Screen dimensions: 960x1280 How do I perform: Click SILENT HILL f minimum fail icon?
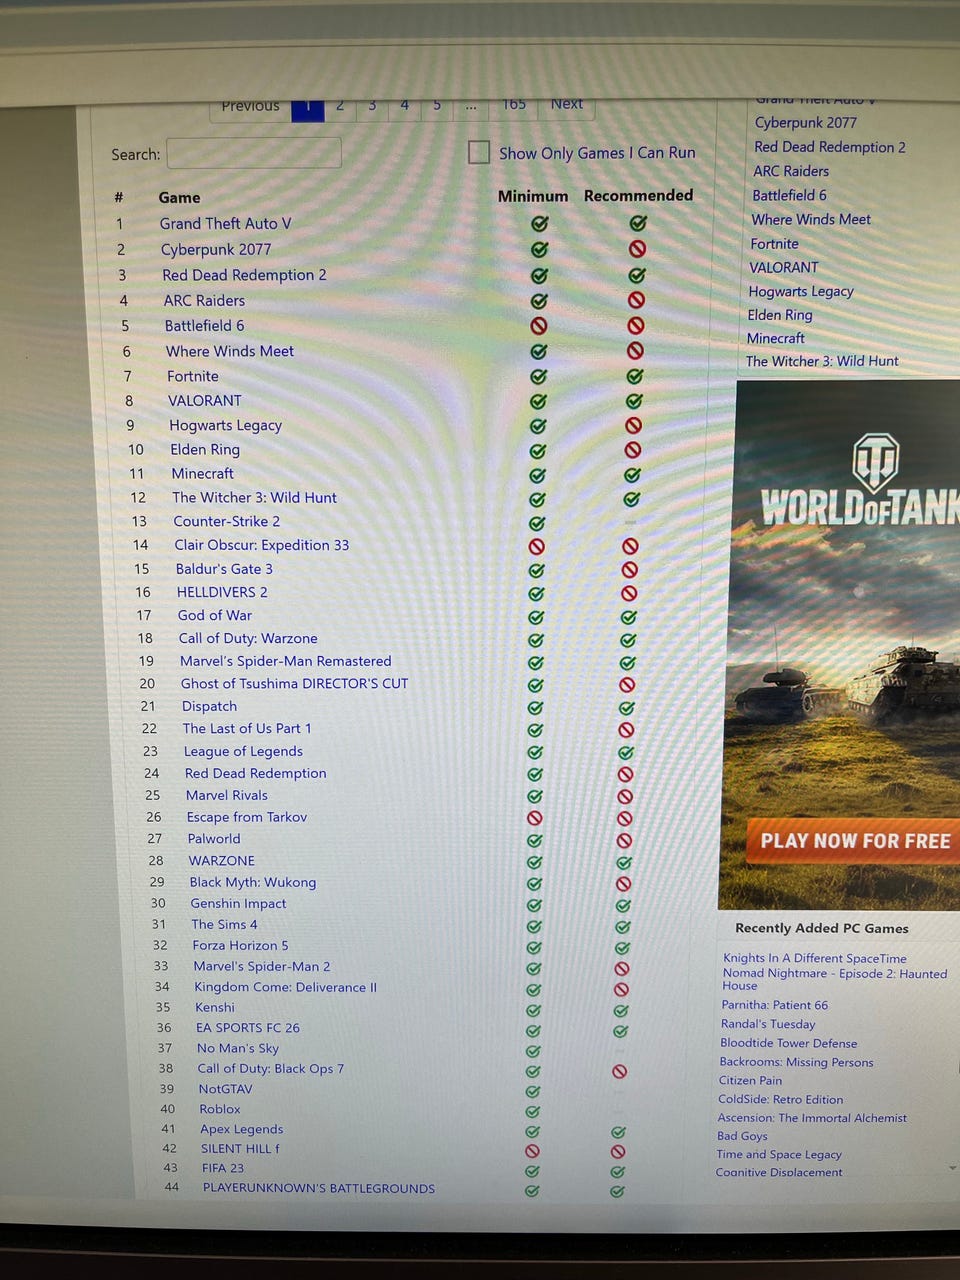tap(533, 1151)
